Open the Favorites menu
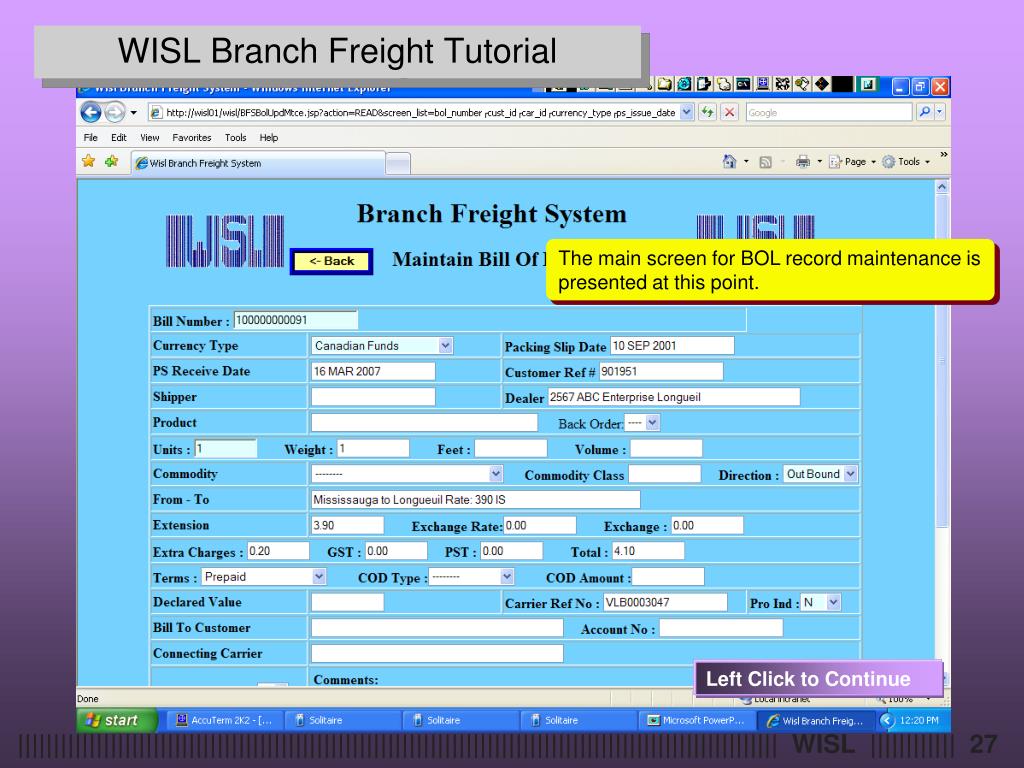Screen dimensions: 1024x768 pos(192,138)
